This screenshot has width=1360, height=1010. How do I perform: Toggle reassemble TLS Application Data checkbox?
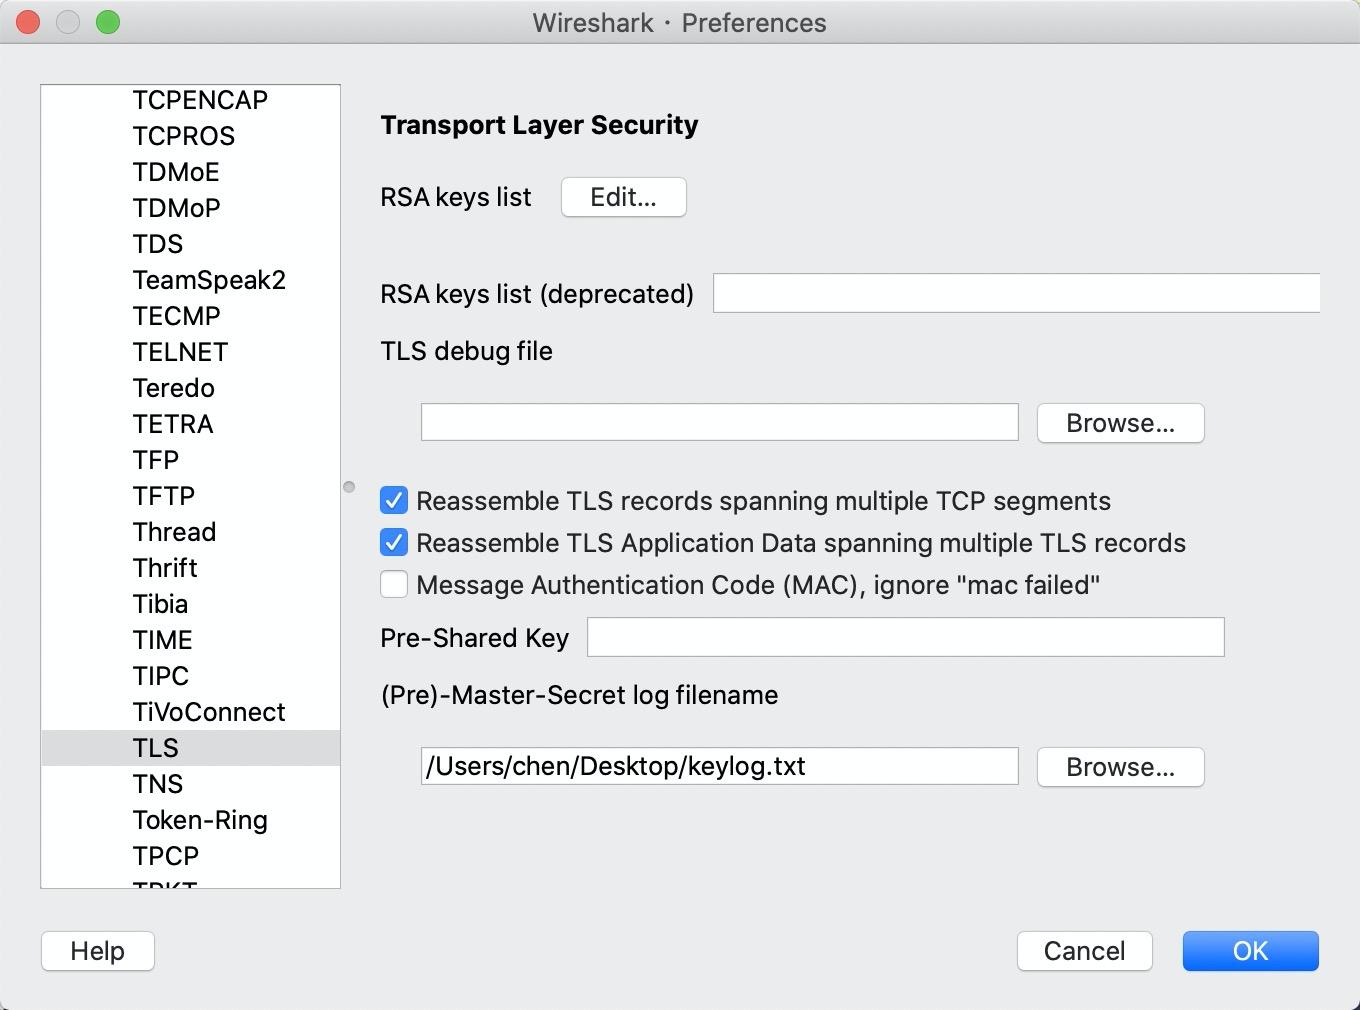[x=394, y=542]
